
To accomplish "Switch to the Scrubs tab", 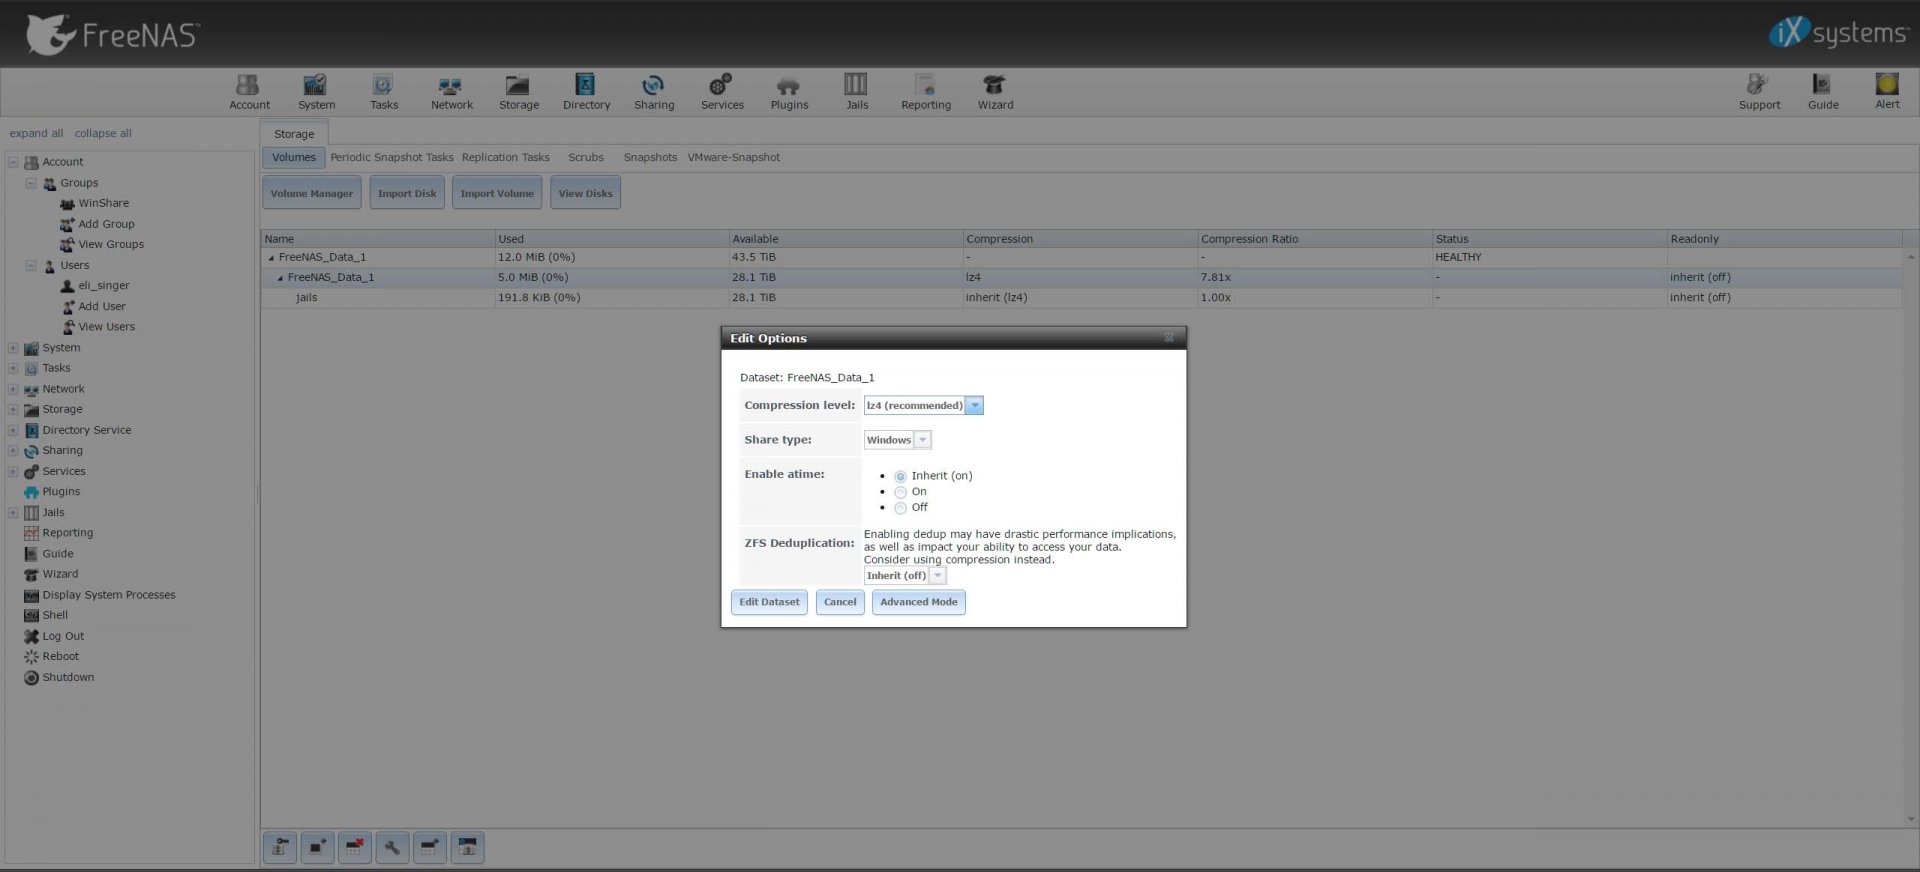I will coord(586,157).
